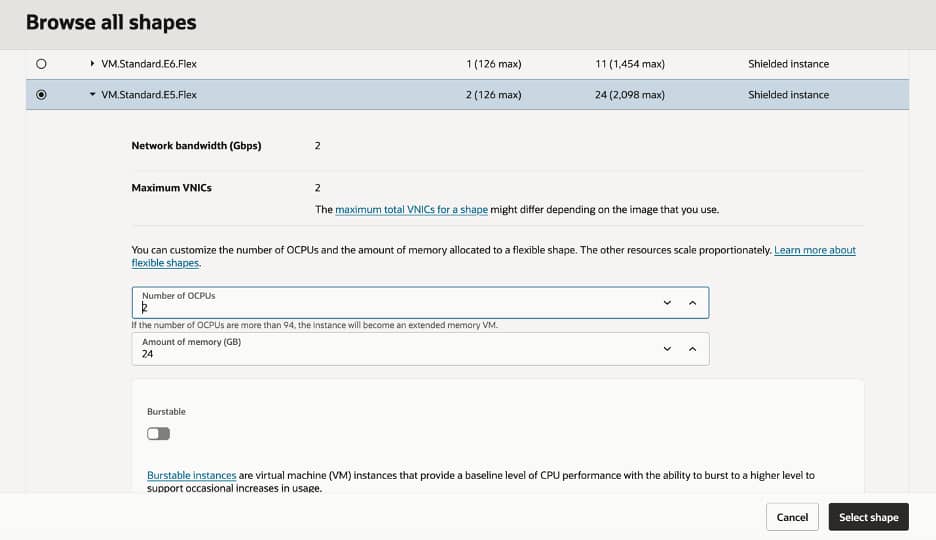The height and width of the screenshot is (540, 936).
Task: Click the Cancel button
Action: 792,517
